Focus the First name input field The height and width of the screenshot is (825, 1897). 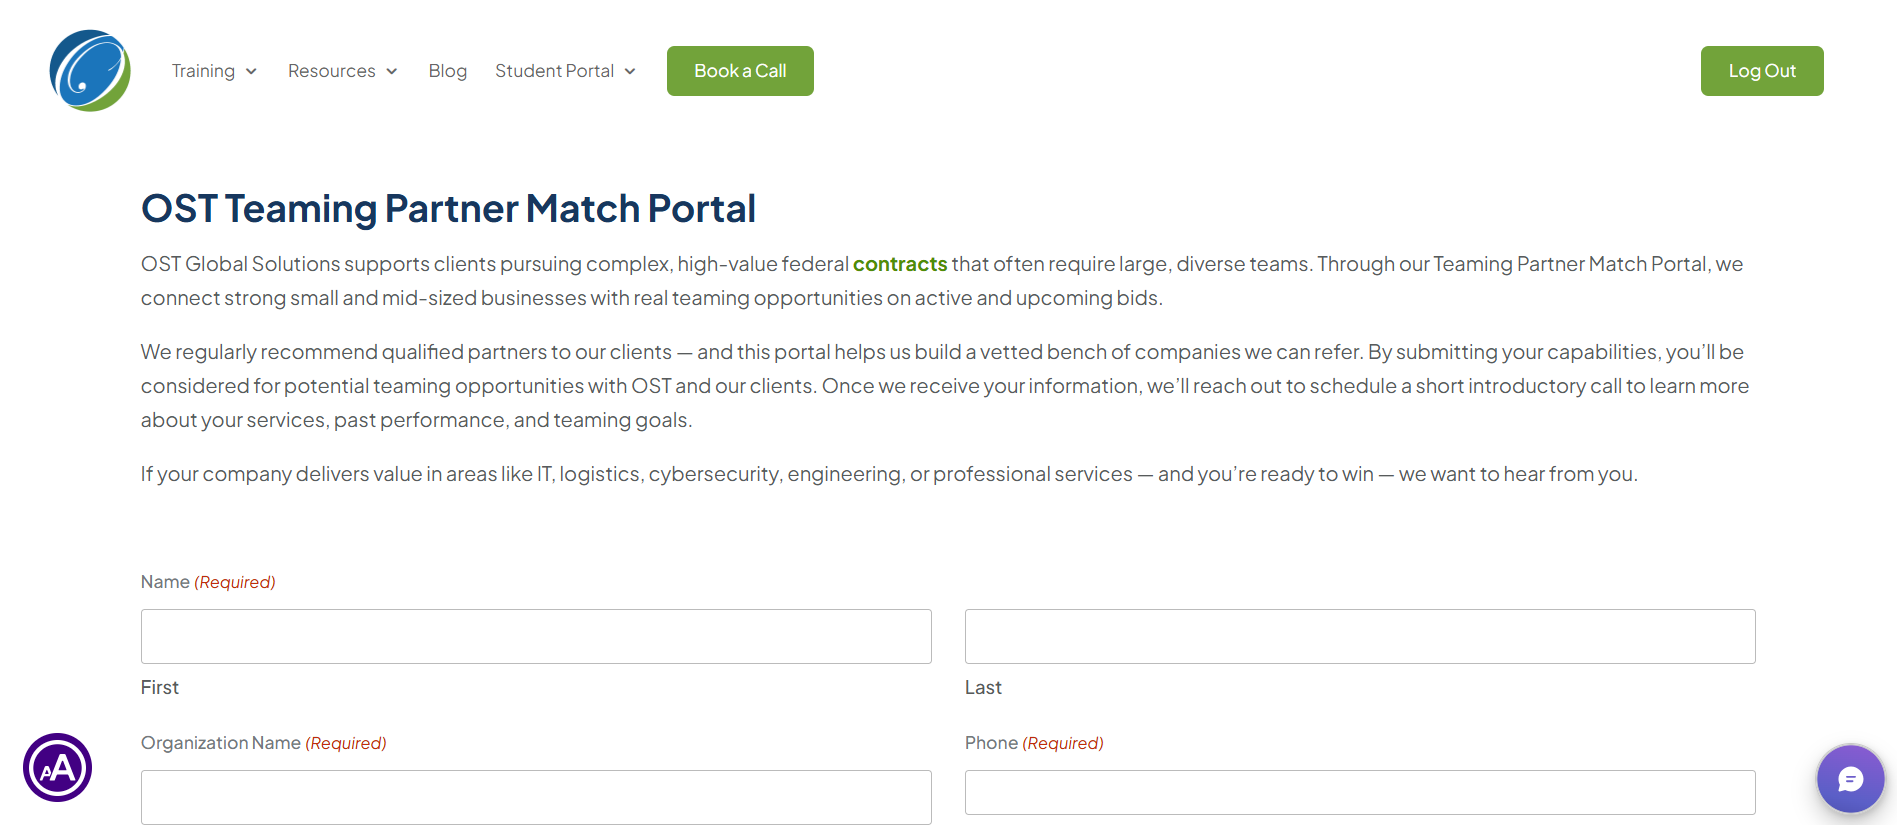pyautogui.click(x=536, y=636)
